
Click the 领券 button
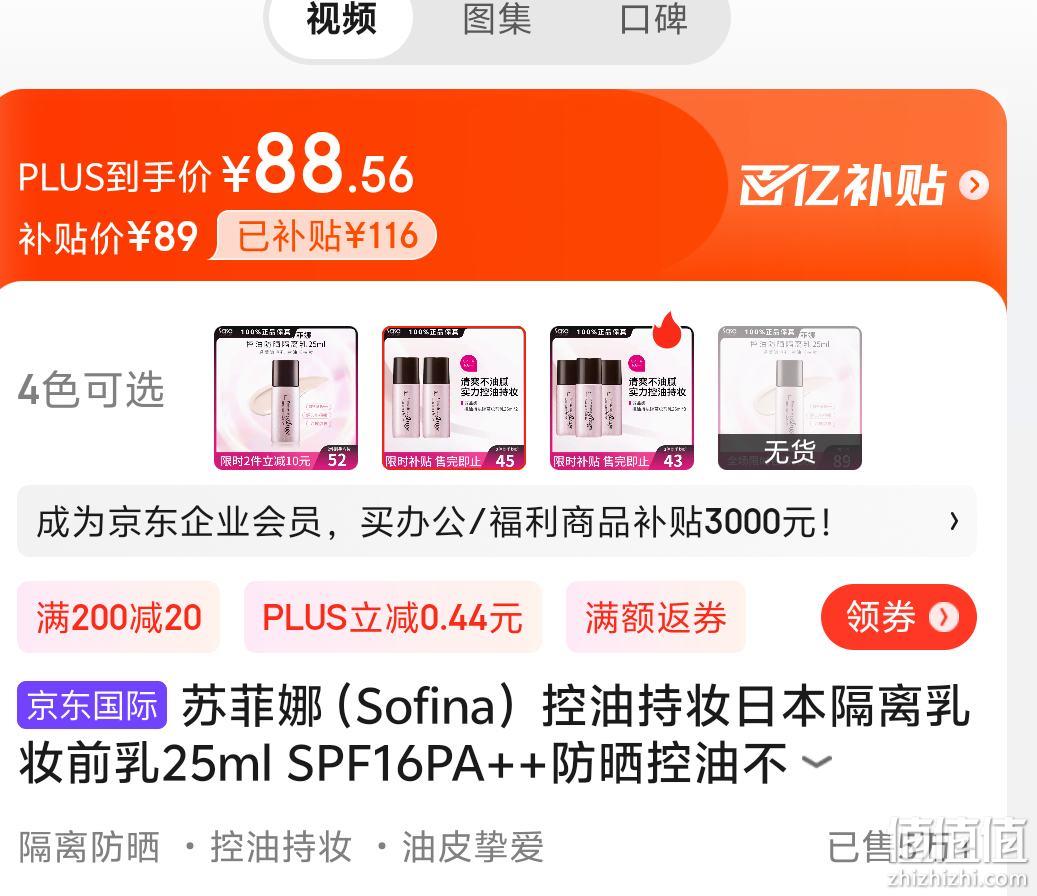(x=898, y=617)
